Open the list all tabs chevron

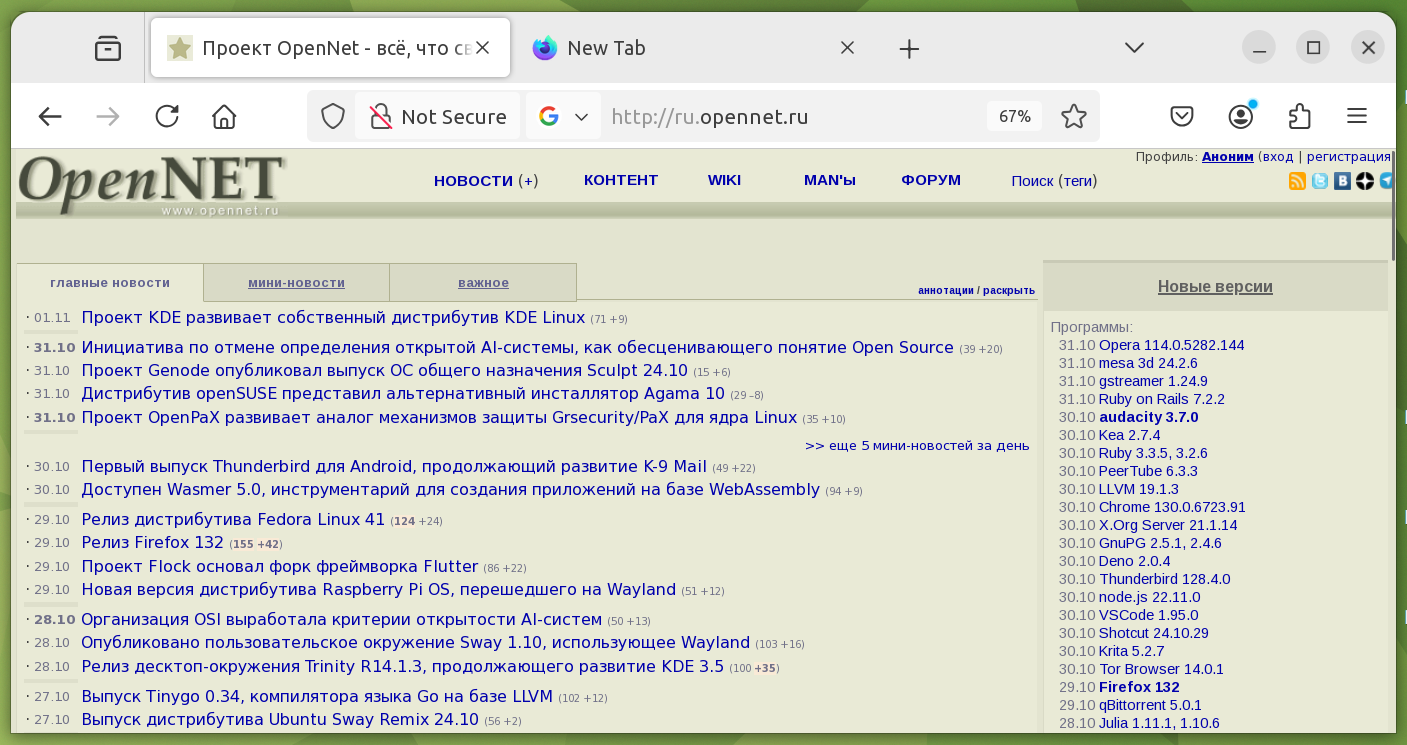[x=1134, y=48]
